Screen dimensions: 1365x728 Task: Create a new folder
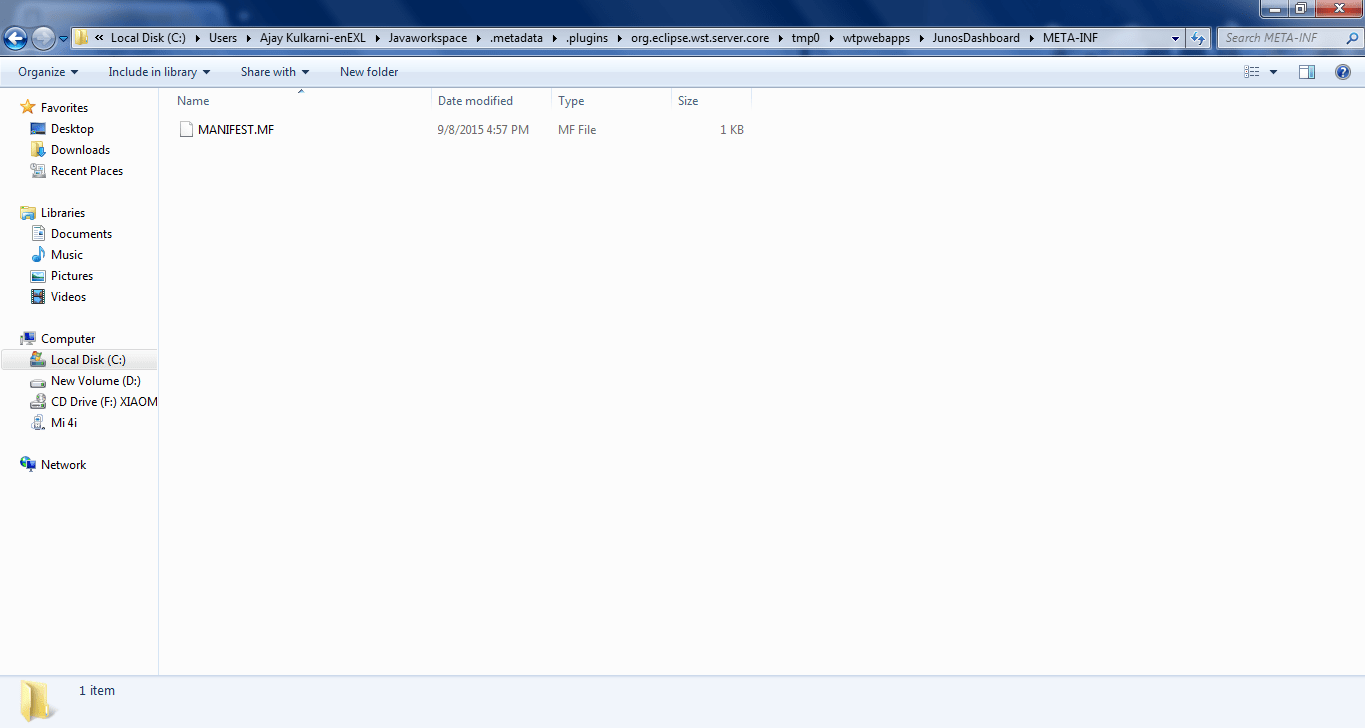tap(367, 71)
